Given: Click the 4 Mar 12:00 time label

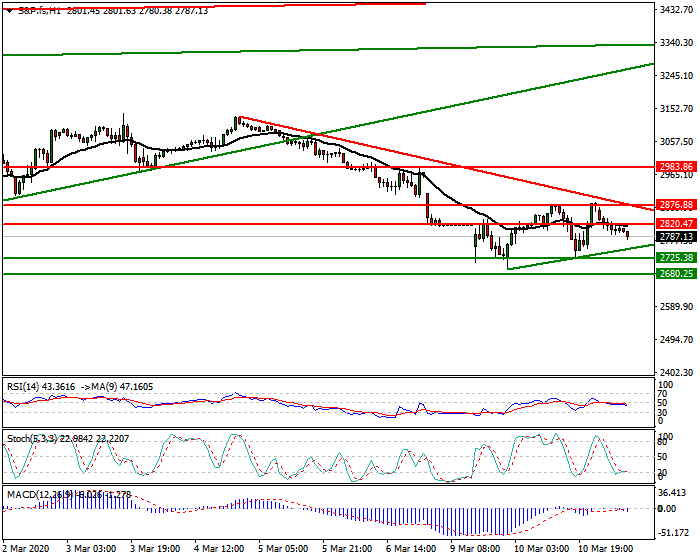Looking at the screenshot, I should (219, 548).
